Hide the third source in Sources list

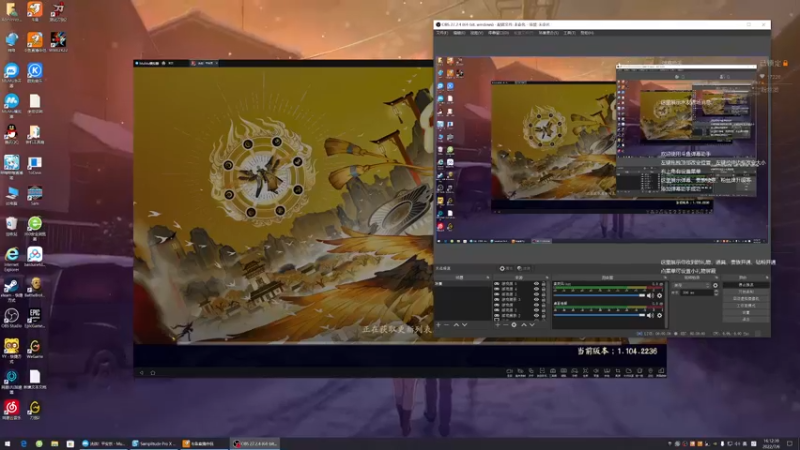[x=536, y=294]
